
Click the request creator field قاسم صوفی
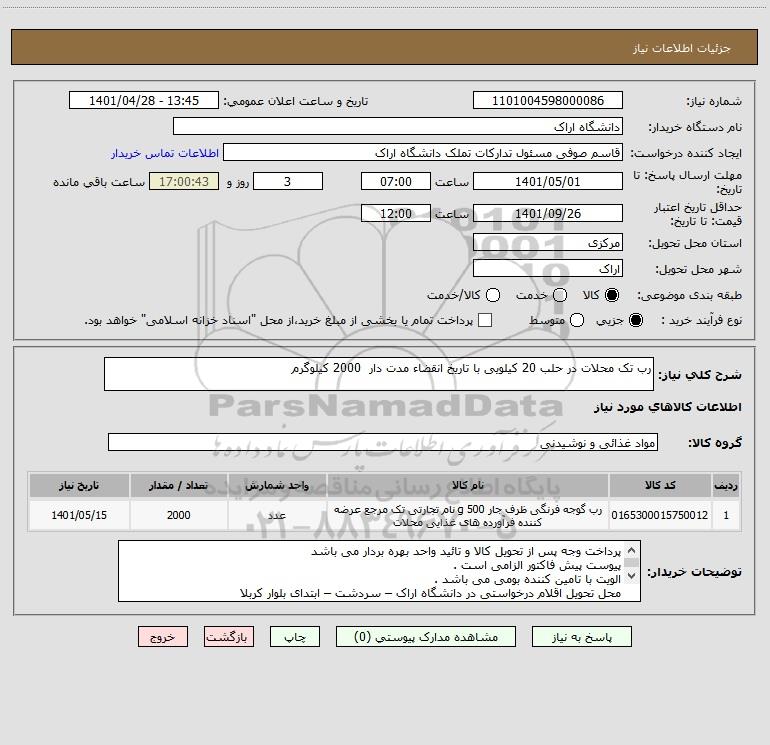point(423,152)
